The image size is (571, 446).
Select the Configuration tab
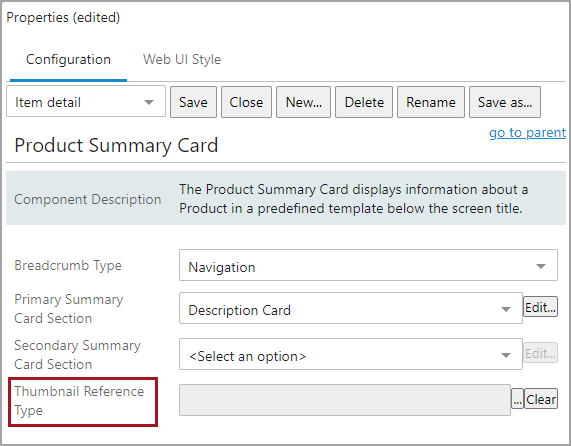click(68, 59)
